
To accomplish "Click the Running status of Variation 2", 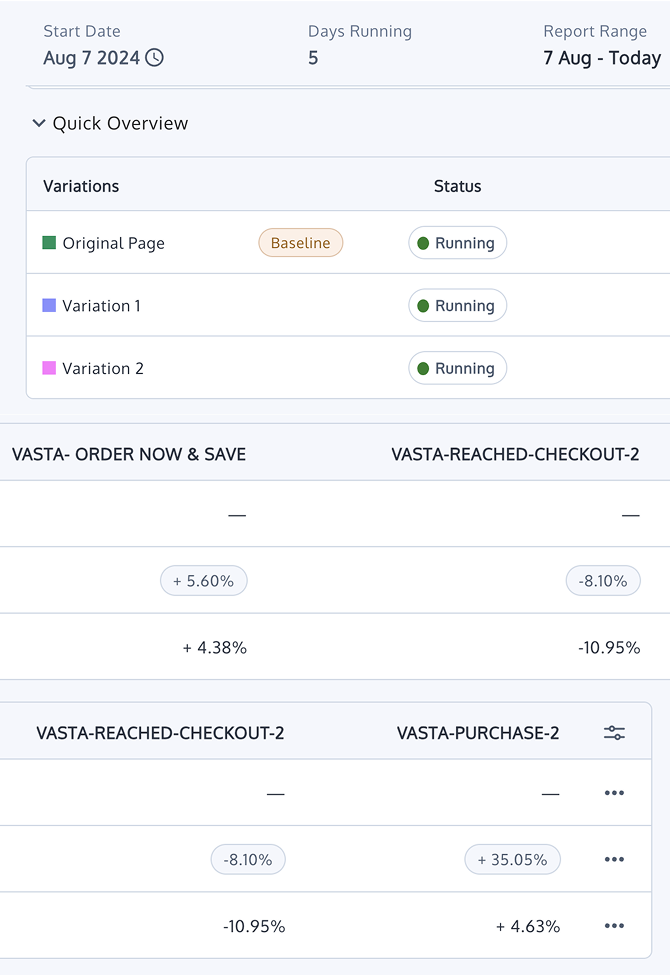I will pyautogui.click(x=457, y=368).
